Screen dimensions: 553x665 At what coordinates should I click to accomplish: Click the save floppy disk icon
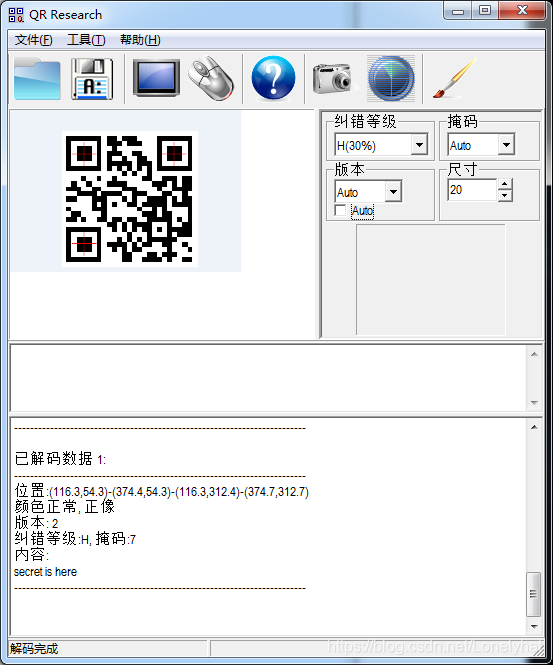click(92, 79)
